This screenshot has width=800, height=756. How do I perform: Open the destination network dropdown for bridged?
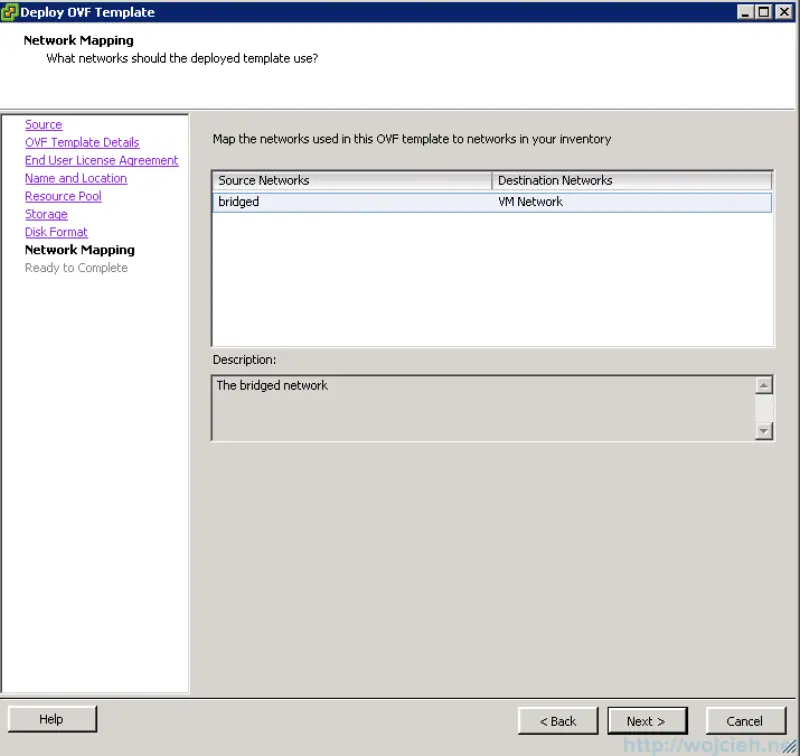(x=630, y=201)
